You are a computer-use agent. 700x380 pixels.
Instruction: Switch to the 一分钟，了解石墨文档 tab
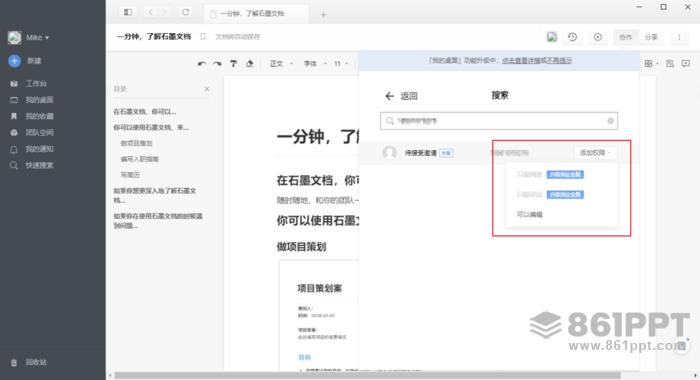pyautogui.click(x=256, y=14)
